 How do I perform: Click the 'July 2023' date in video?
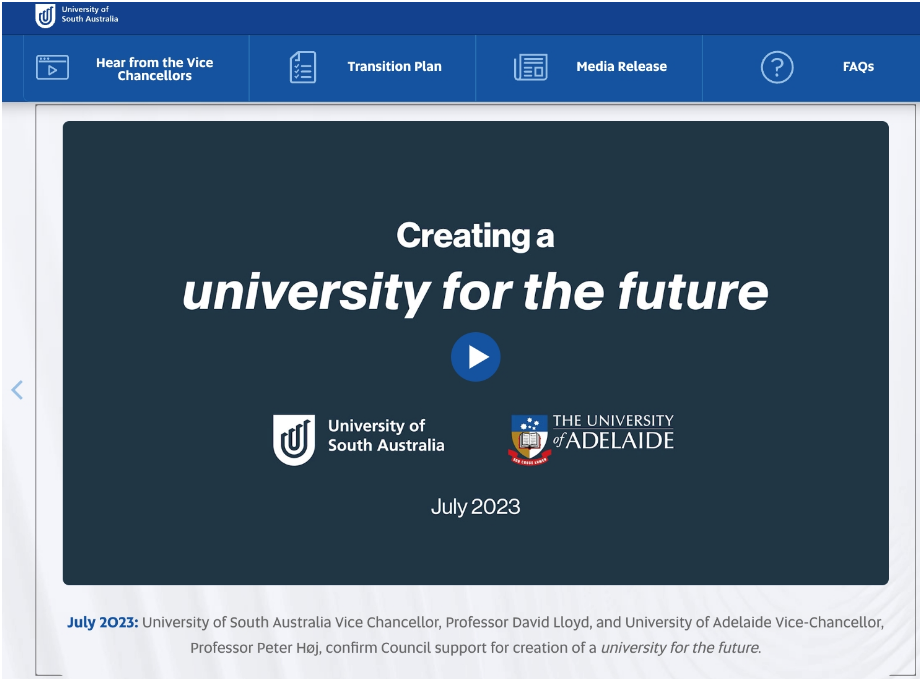(x=476, y=507)
